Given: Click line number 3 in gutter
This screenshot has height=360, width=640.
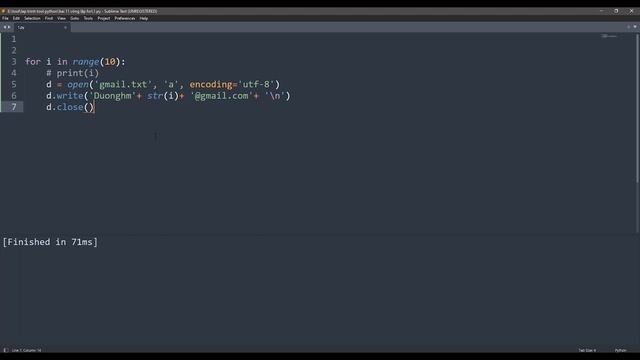Looking at the screenshot, I should click(x=14, y=62).
